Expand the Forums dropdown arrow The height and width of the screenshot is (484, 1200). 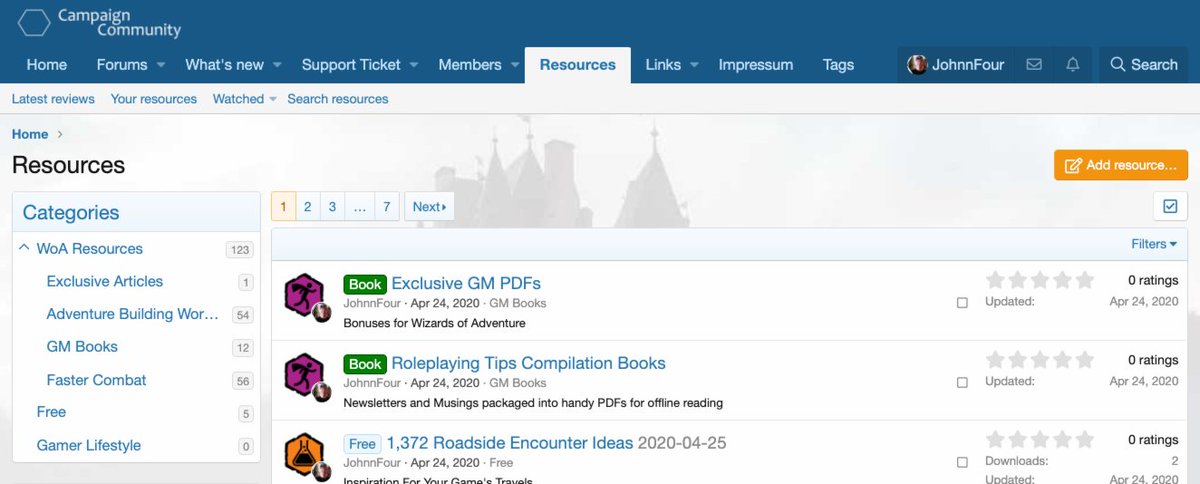point(160,65)
